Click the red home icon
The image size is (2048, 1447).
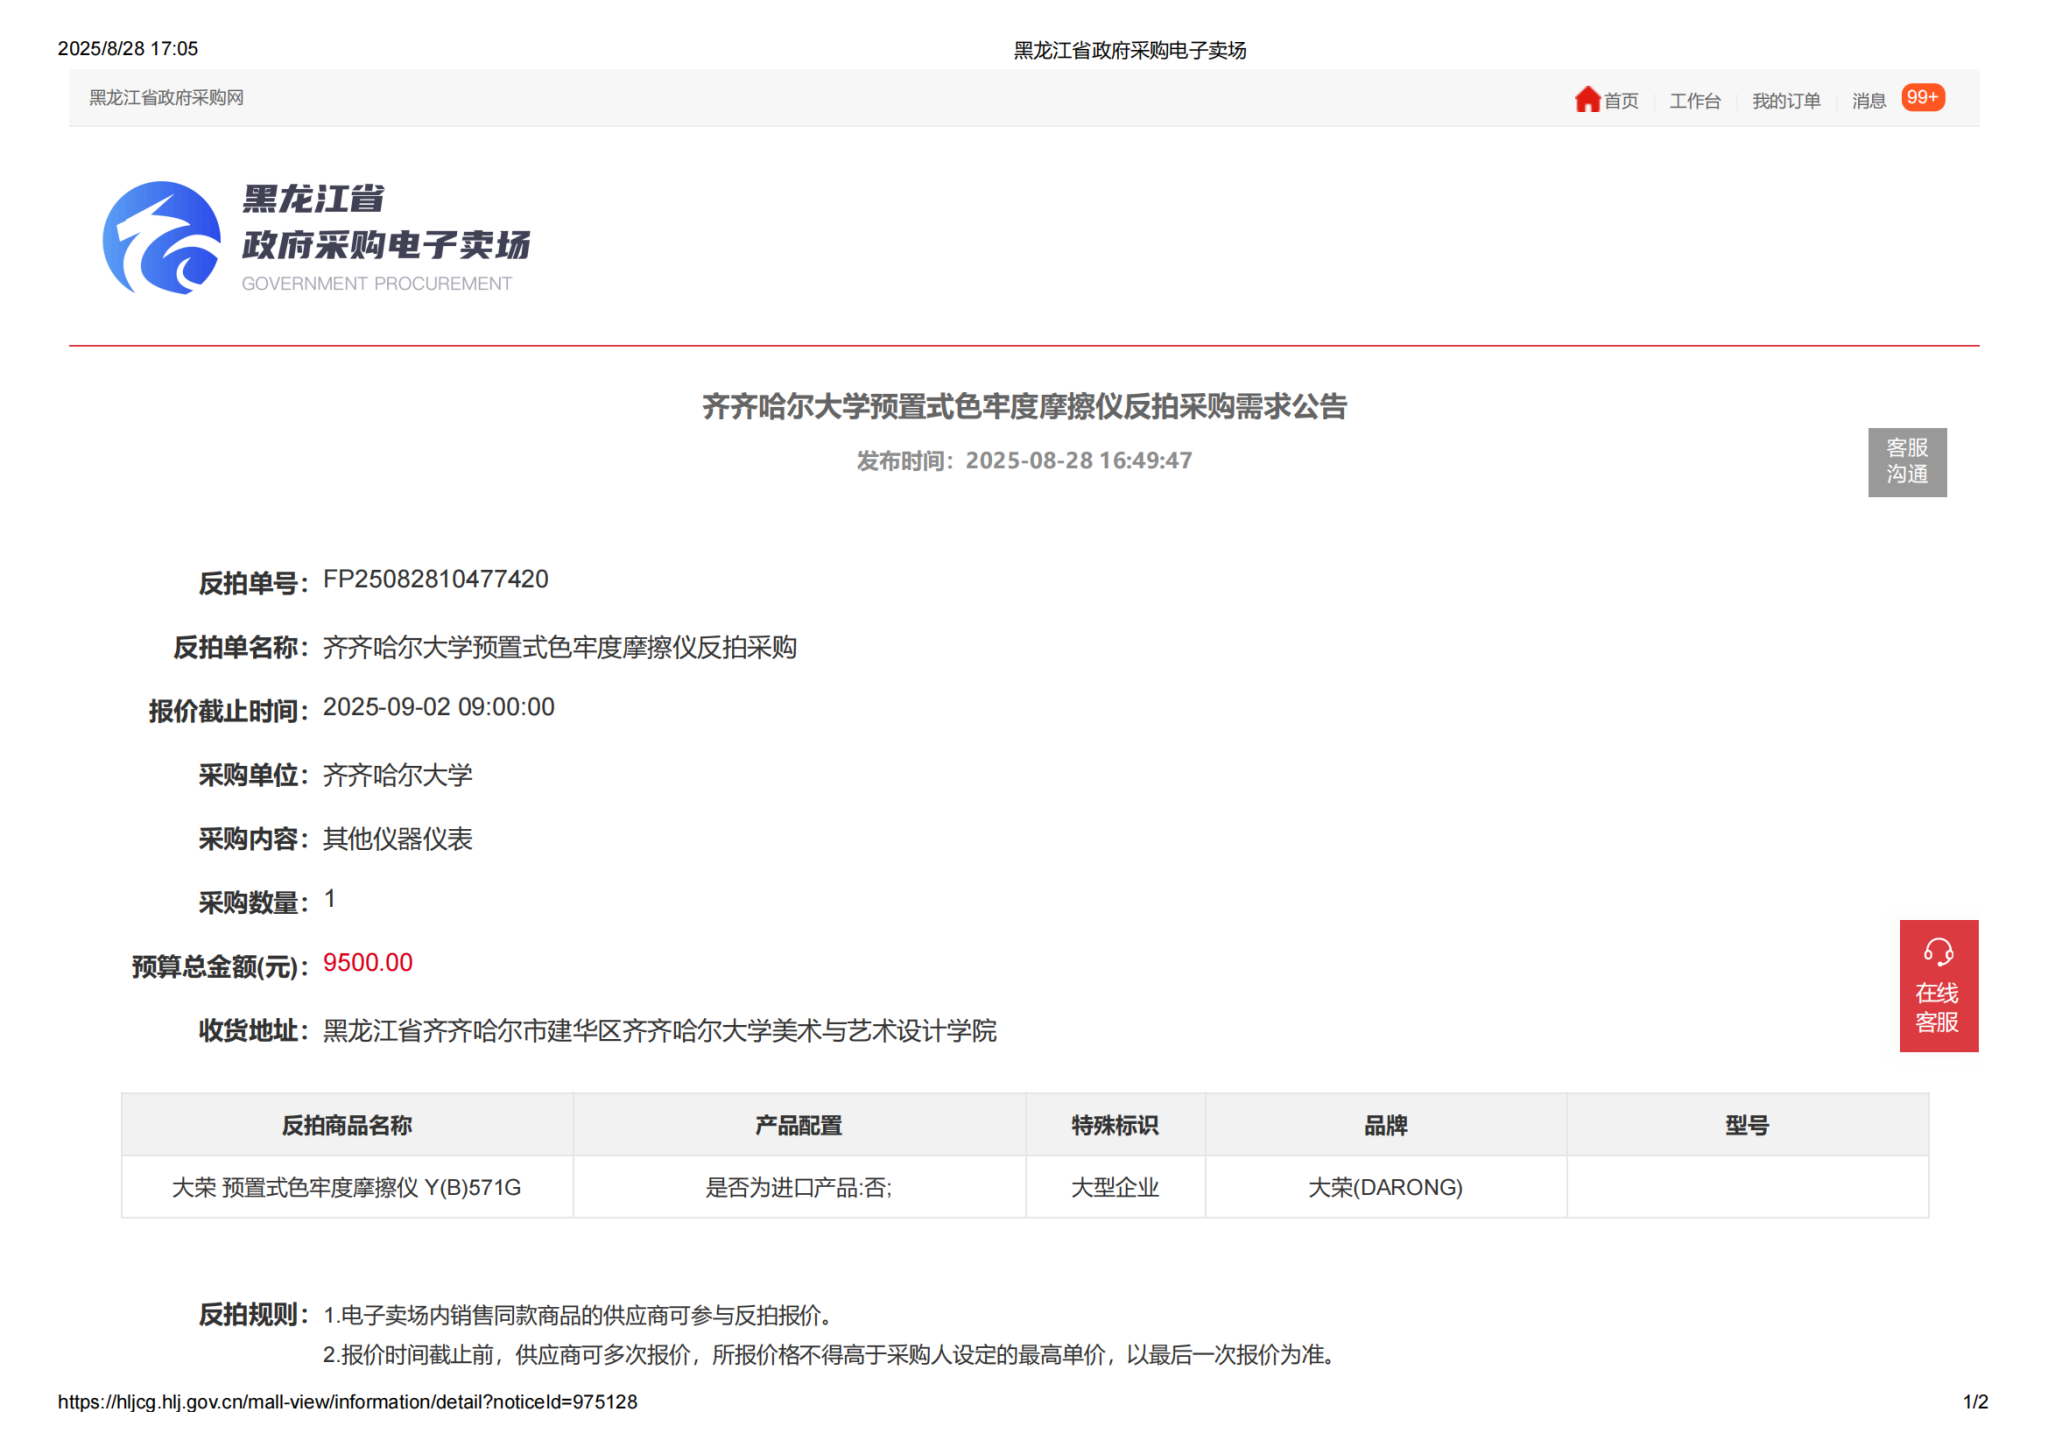point(1587,99)
